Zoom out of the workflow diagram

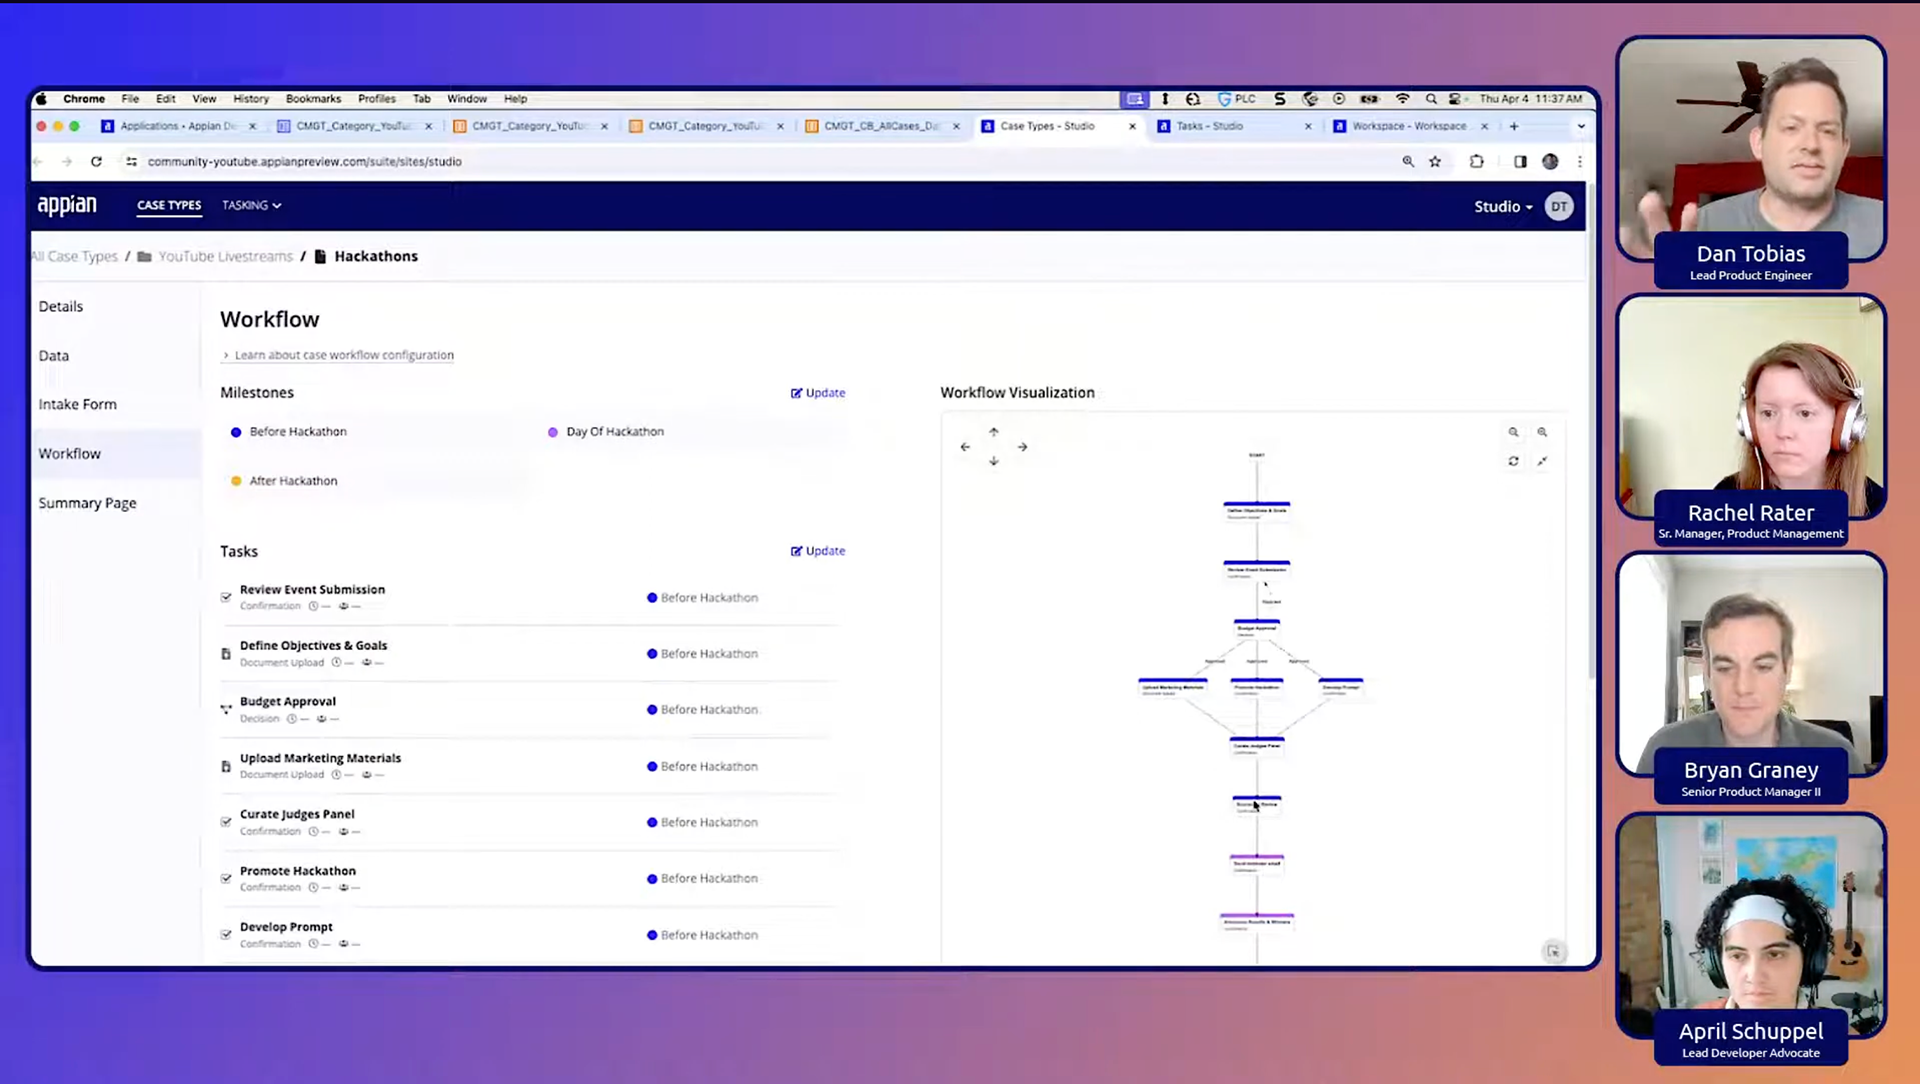click(x=1513, y=432)
